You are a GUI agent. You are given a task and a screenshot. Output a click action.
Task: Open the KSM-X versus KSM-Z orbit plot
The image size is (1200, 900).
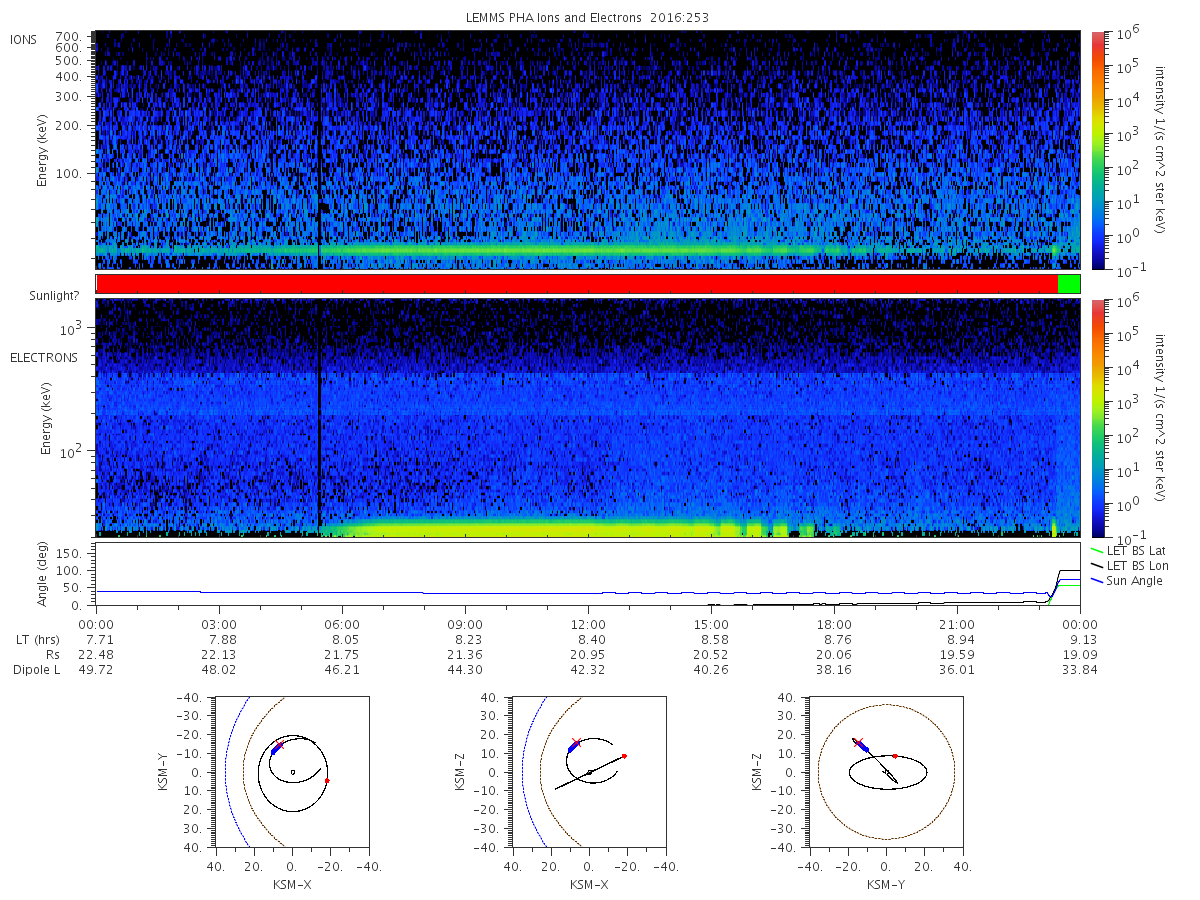(589, 772)
